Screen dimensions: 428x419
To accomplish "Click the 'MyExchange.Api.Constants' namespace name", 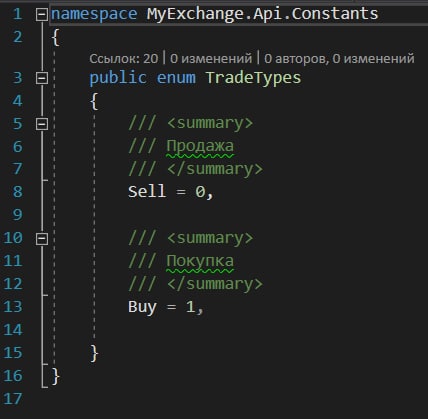I will (262, 14).
